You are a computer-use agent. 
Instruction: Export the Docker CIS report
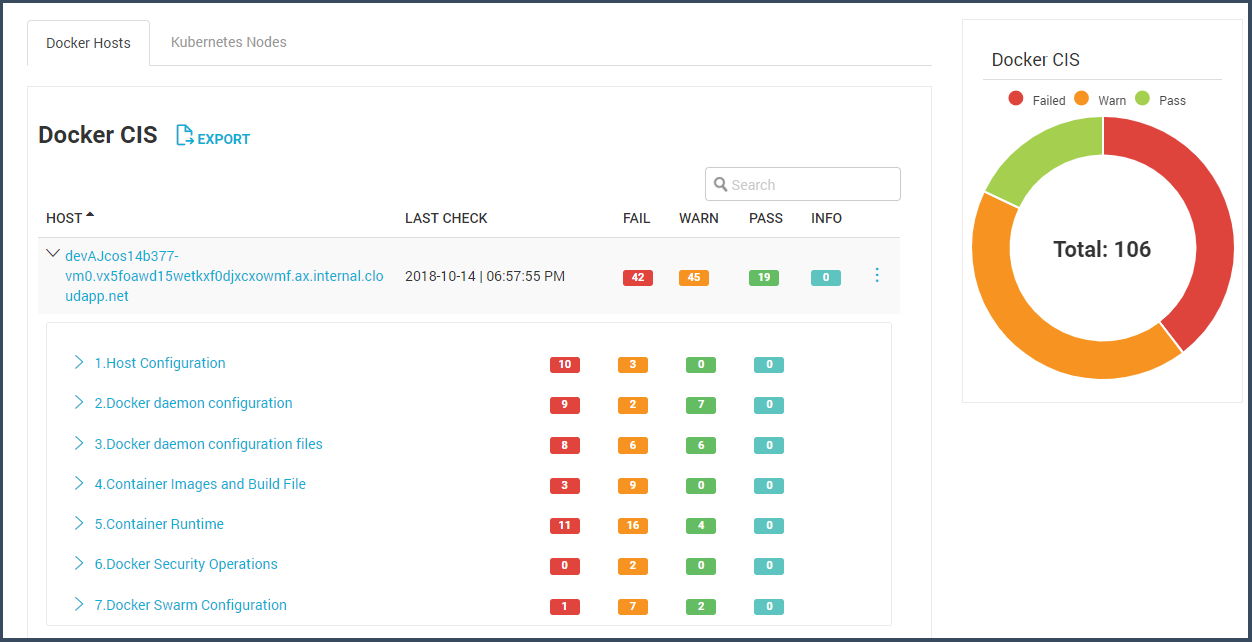[x=213, y=137]
